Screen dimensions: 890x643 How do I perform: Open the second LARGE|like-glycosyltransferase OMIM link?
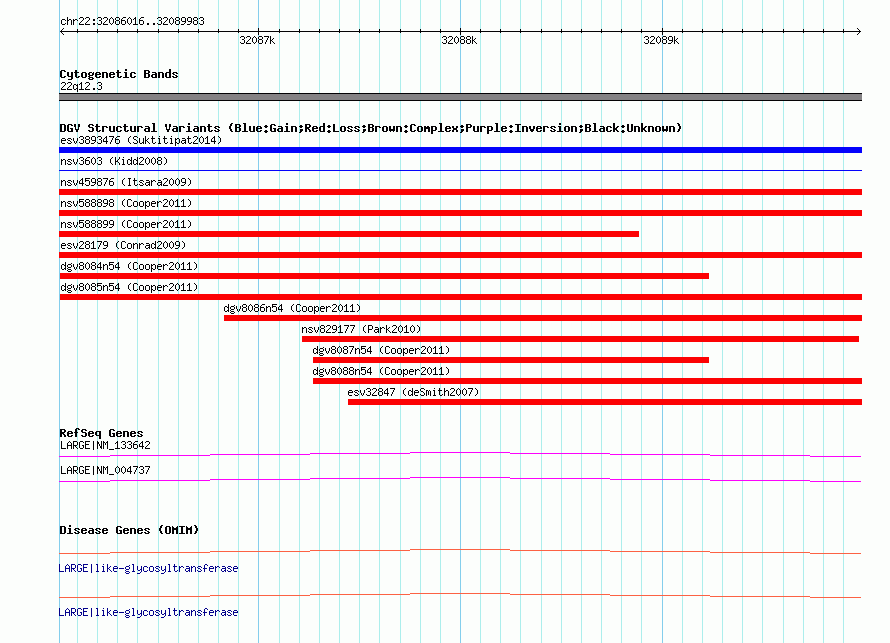(149, 612)
